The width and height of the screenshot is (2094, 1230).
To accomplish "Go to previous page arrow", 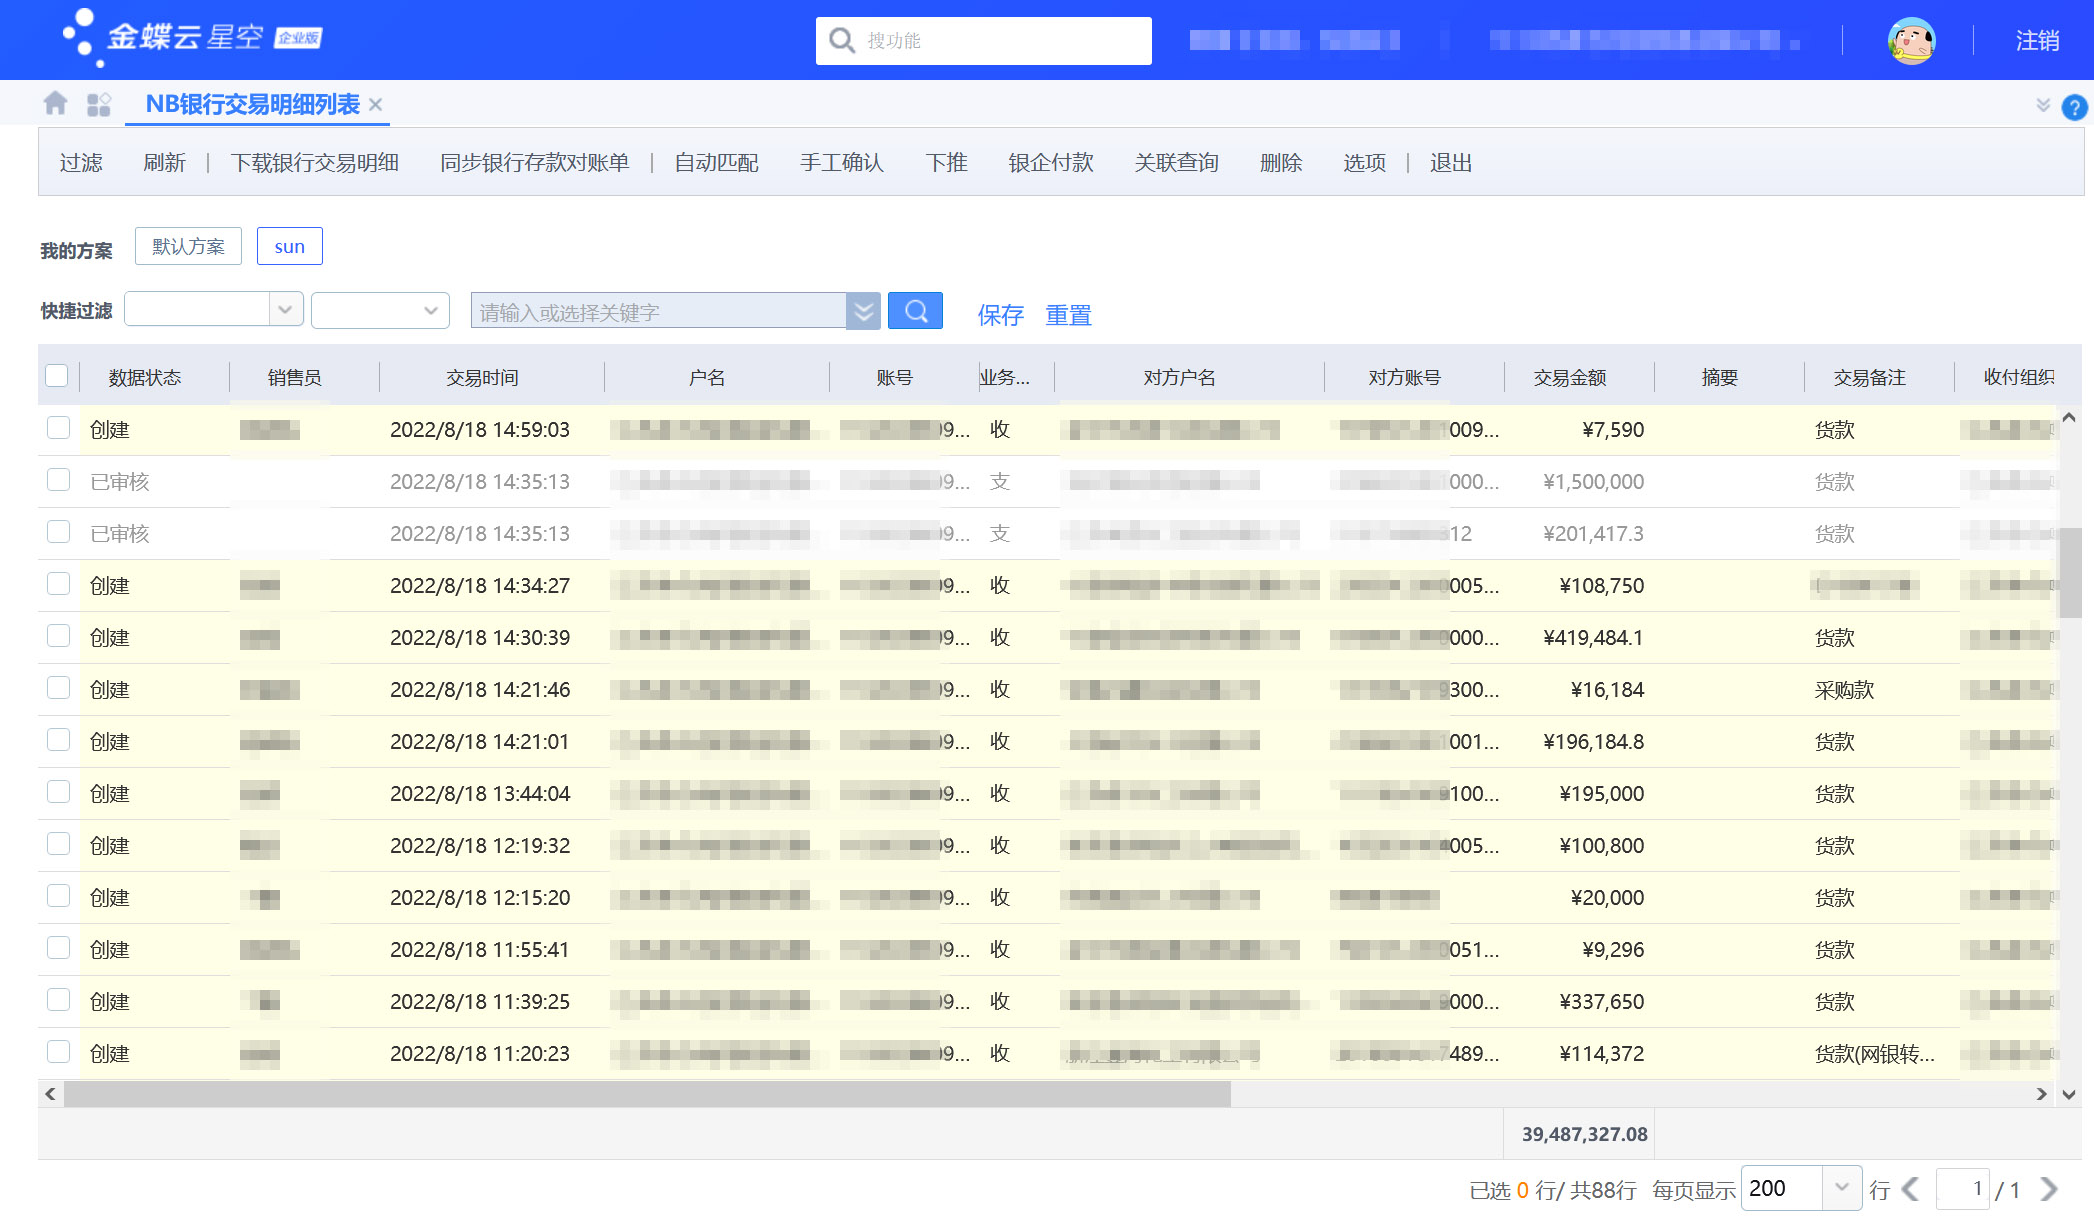I will 1911,1189.
